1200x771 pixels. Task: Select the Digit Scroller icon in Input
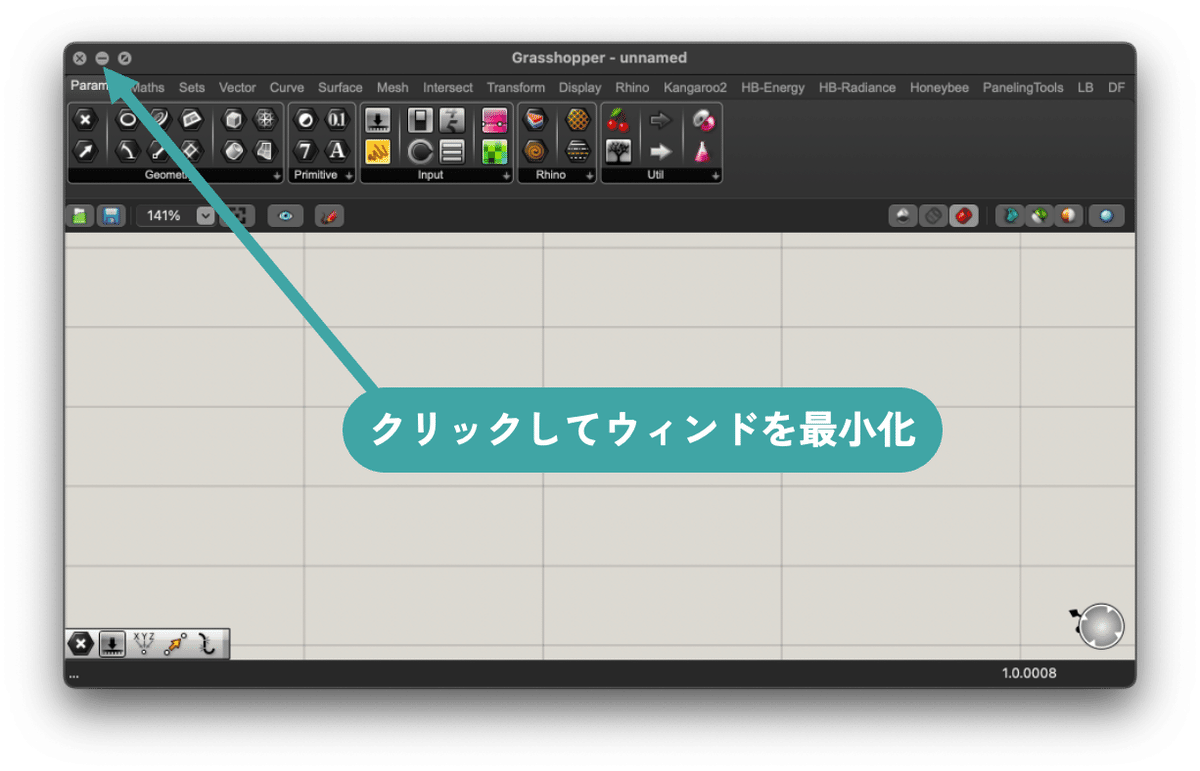[452, 120]
